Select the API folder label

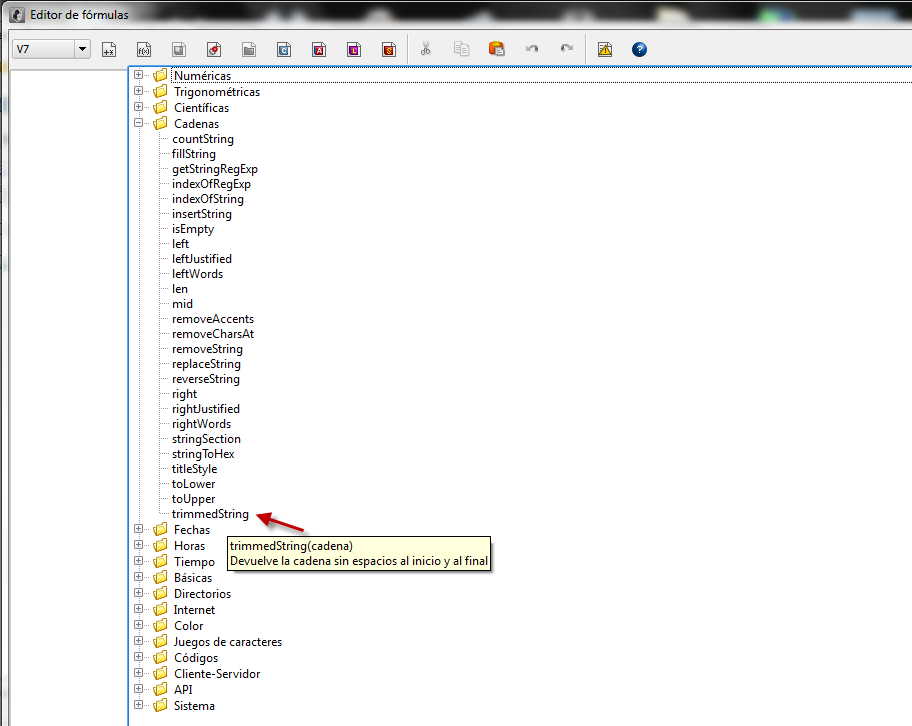183,689
